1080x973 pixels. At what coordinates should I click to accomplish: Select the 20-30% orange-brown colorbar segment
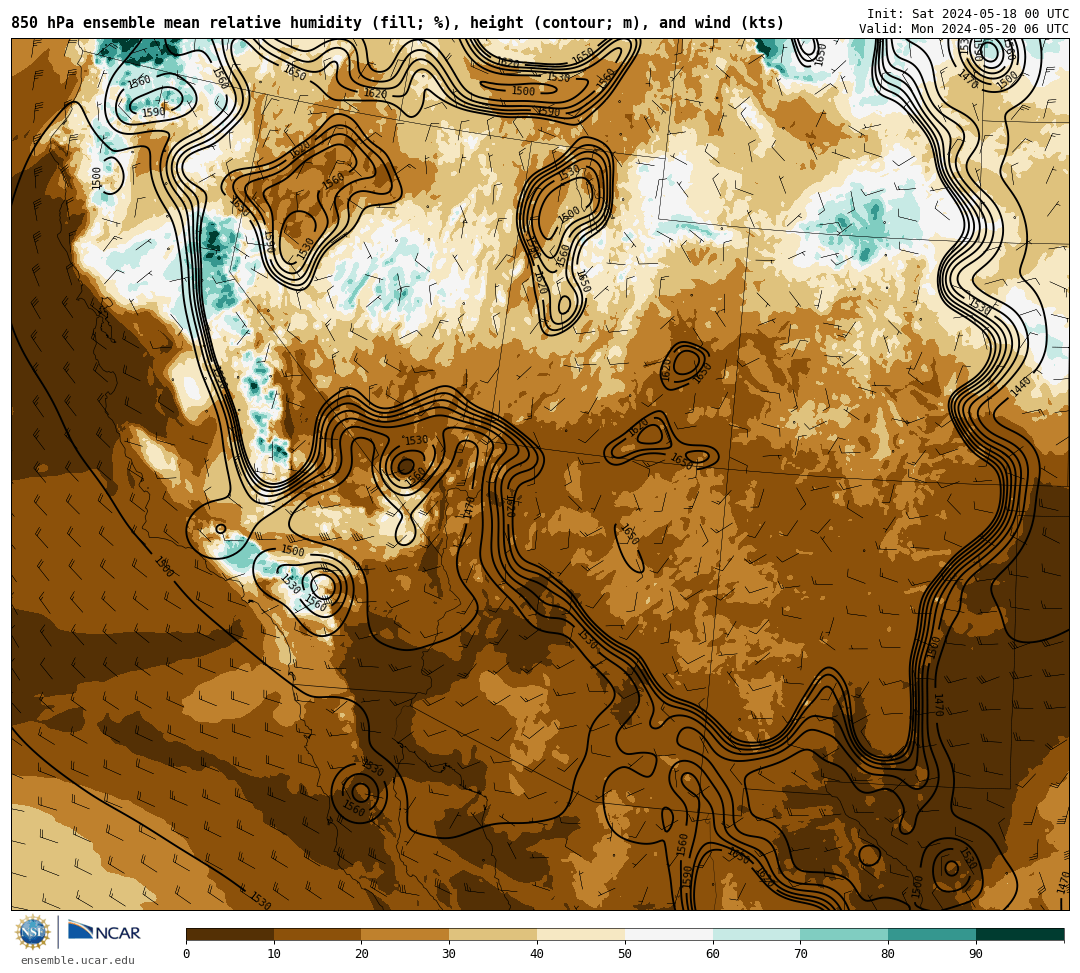tap(405, 934)
